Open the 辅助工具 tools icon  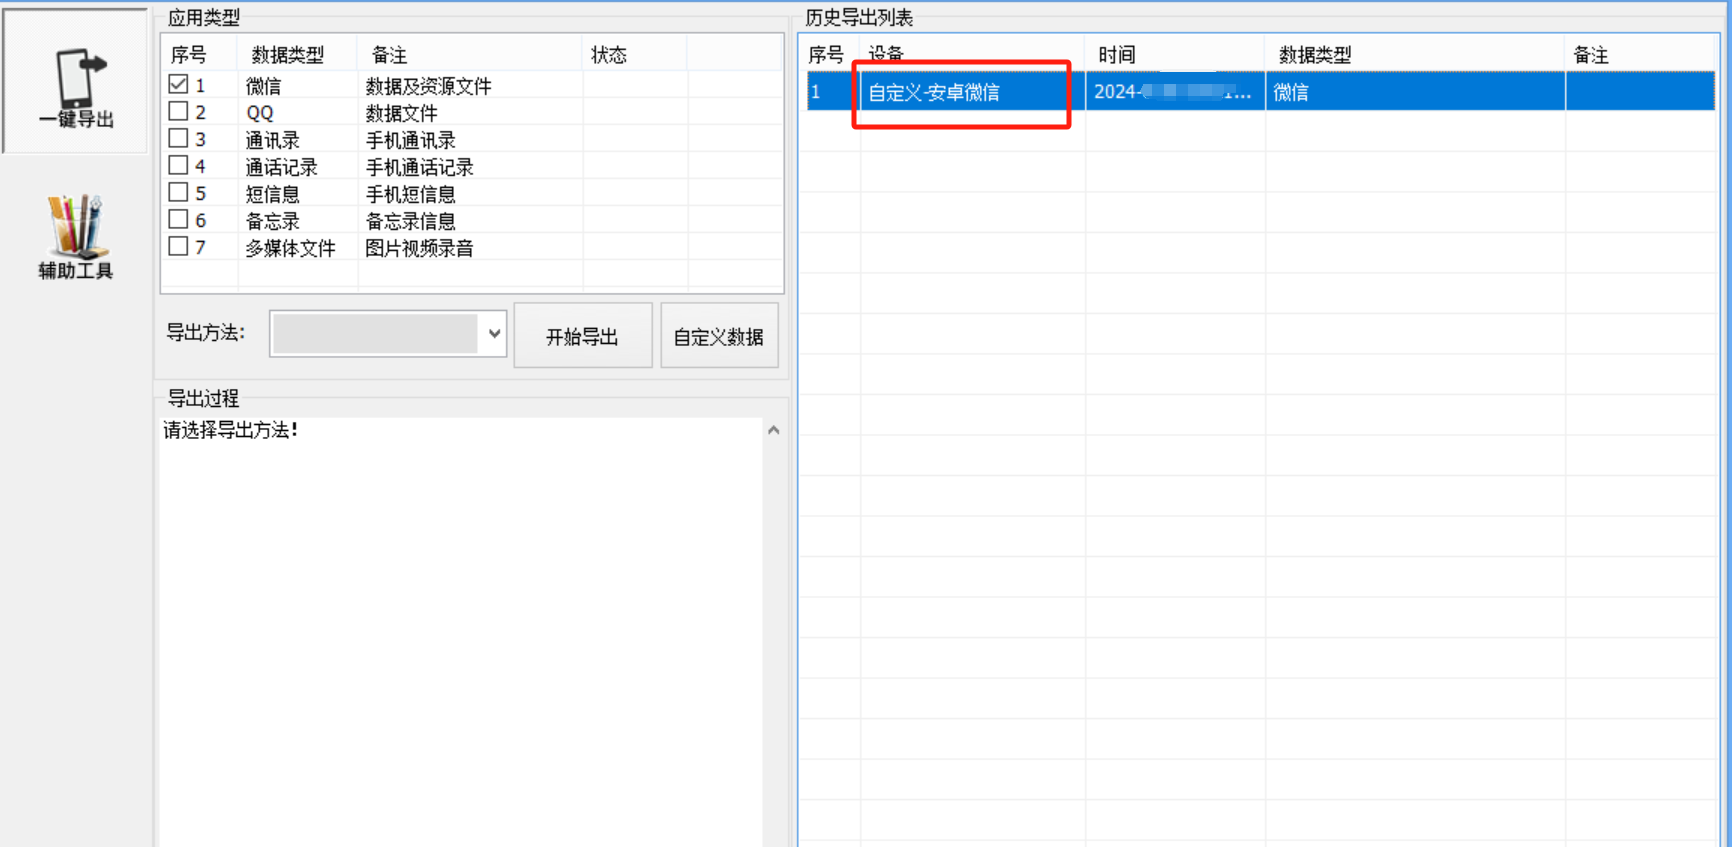76,236
